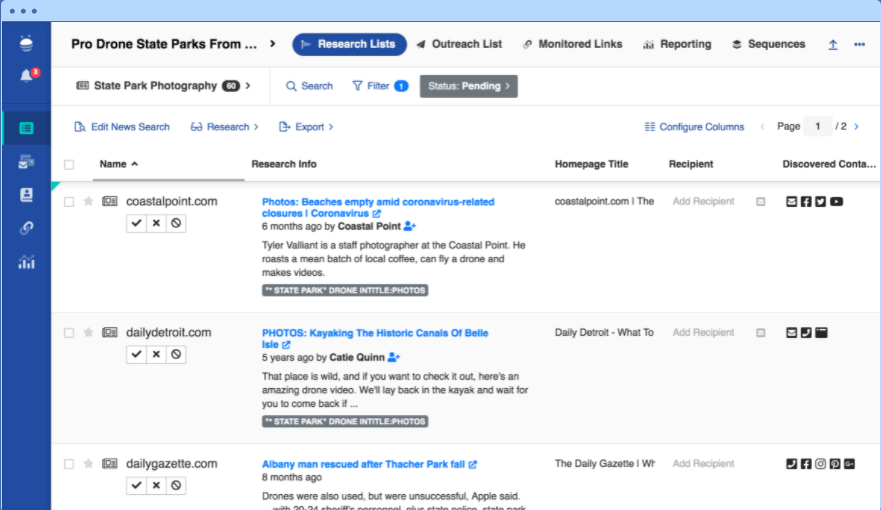Star the coastalpoint.com row
This screenshot has width=881, height=510.
pos(88,201)
